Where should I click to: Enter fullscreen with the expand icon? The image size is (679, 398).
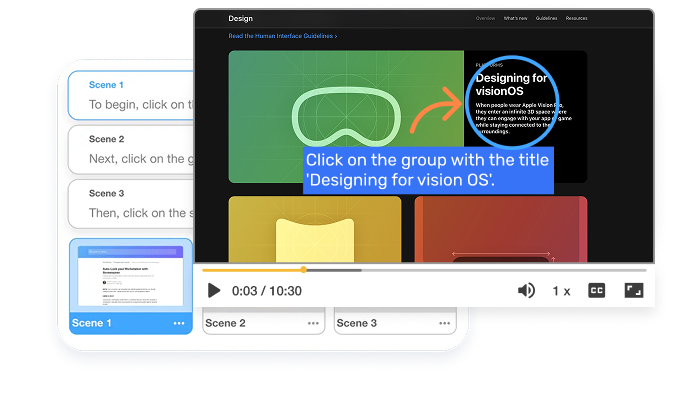tap(634, 291)
